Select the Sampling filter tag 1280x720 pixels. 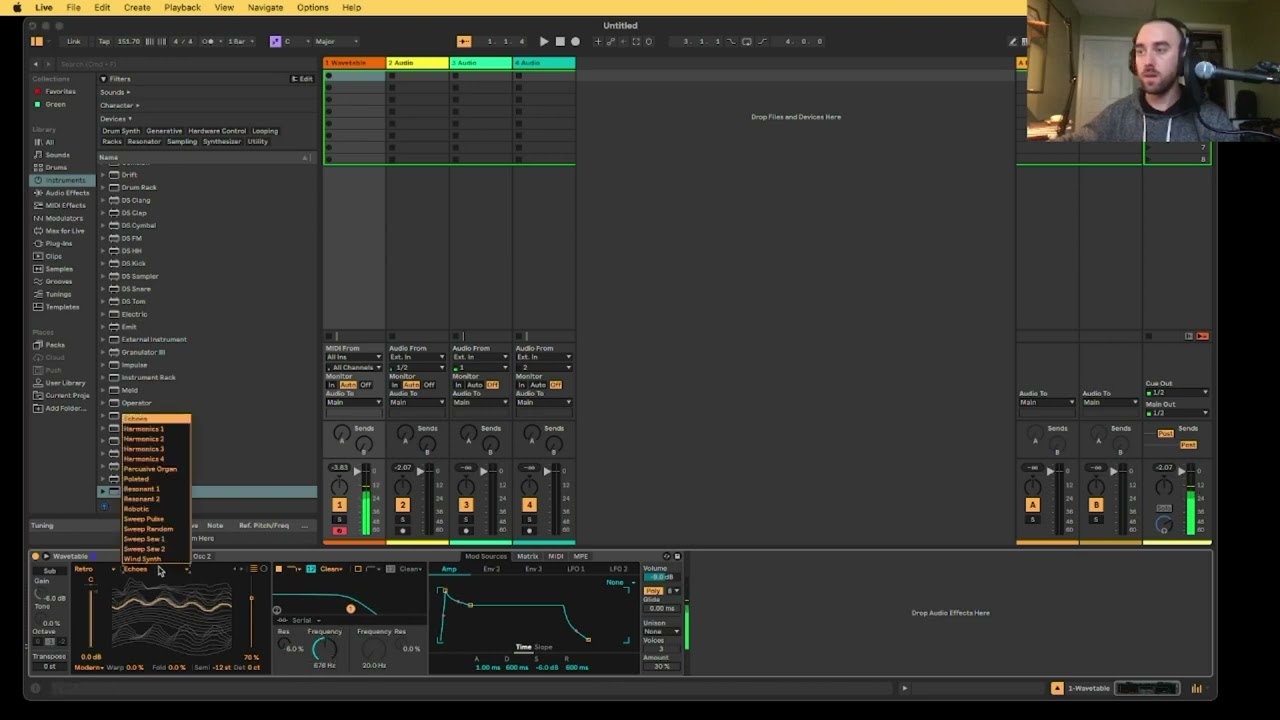click(x=182, y=141)
